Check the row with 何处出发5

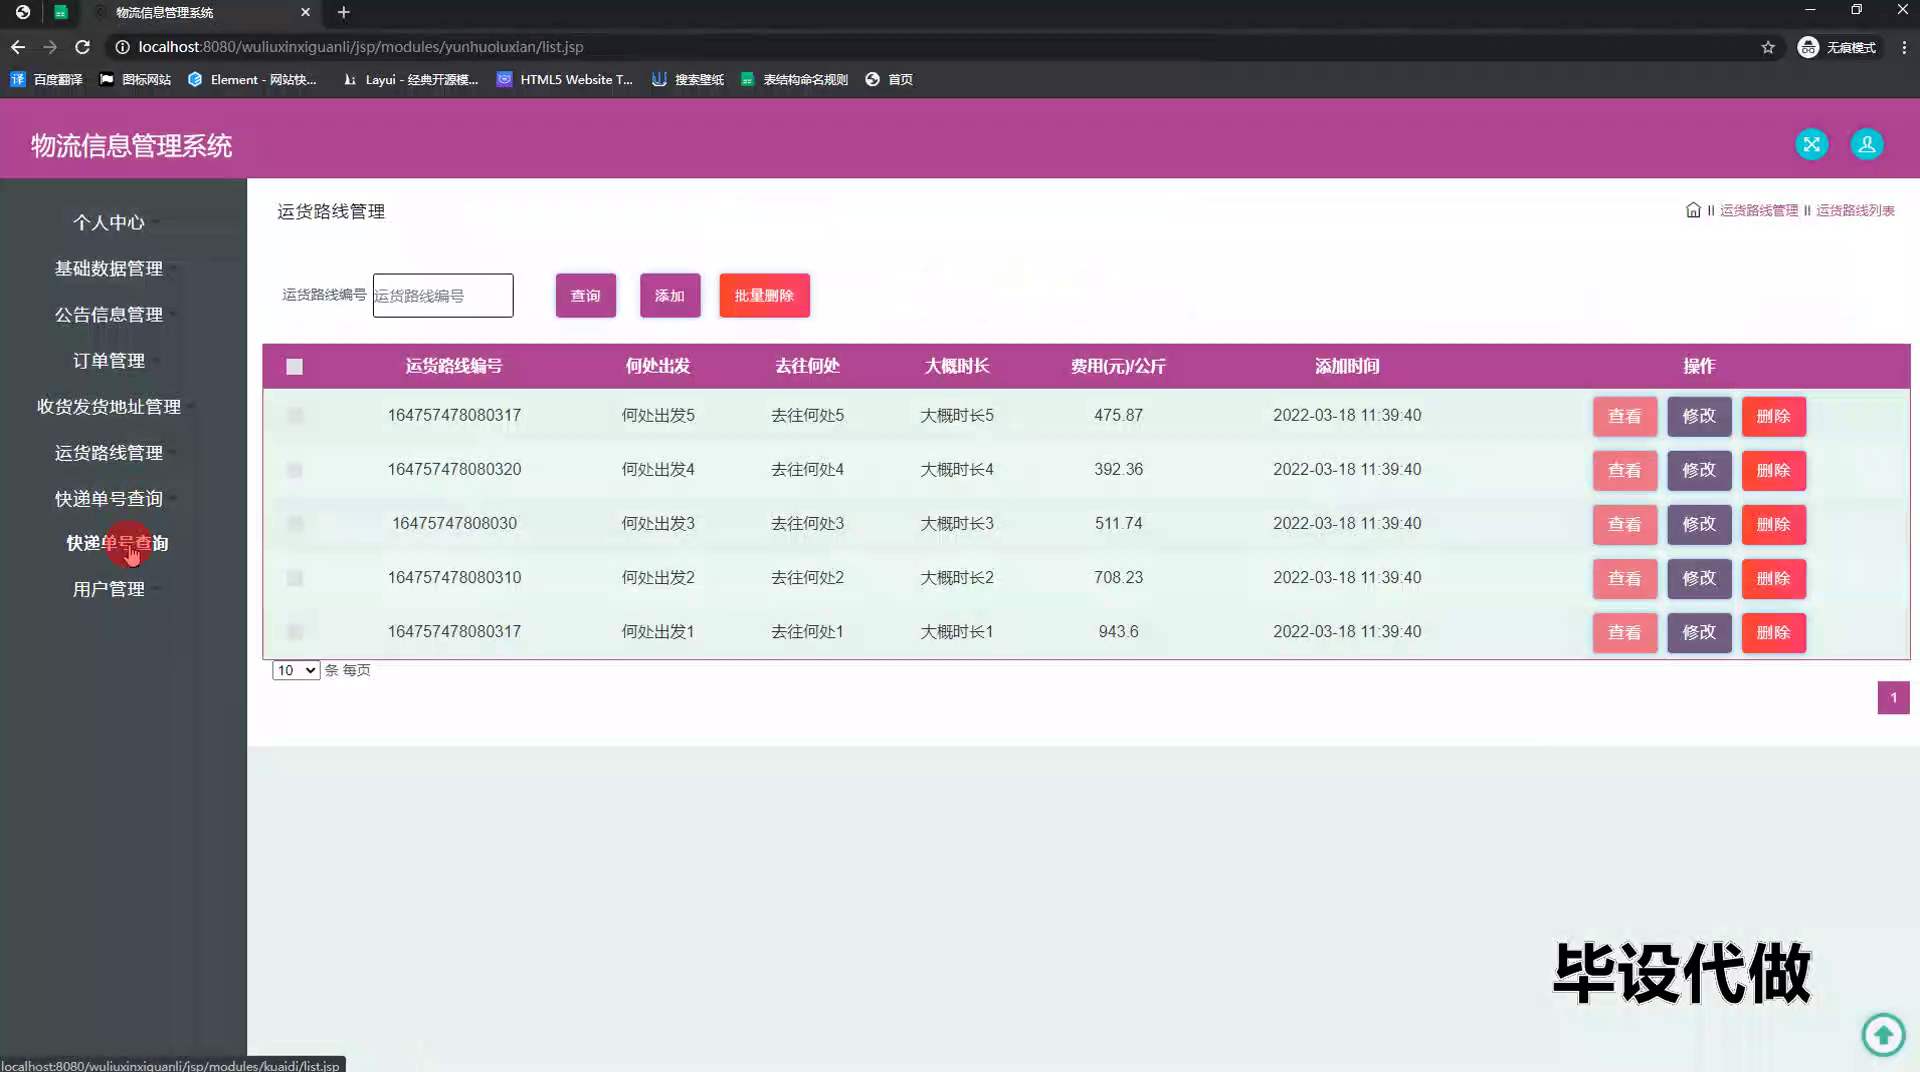coord(294,415)
